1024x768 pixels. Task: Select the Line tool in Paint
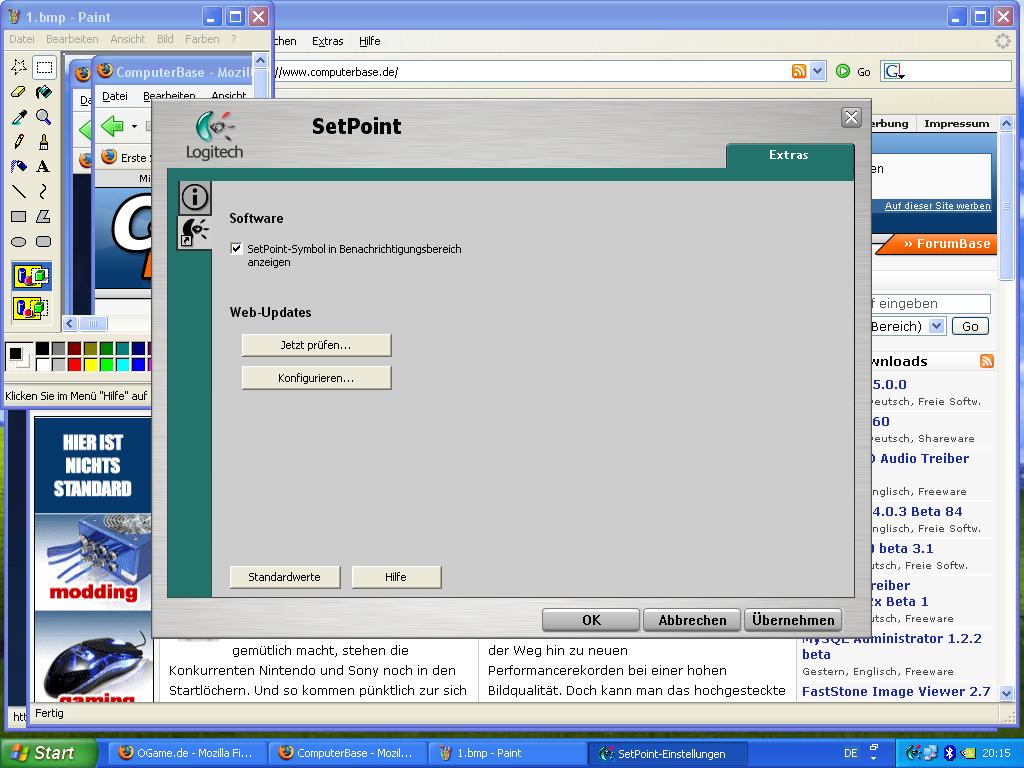pyautogui.click(x=19, y=191)
